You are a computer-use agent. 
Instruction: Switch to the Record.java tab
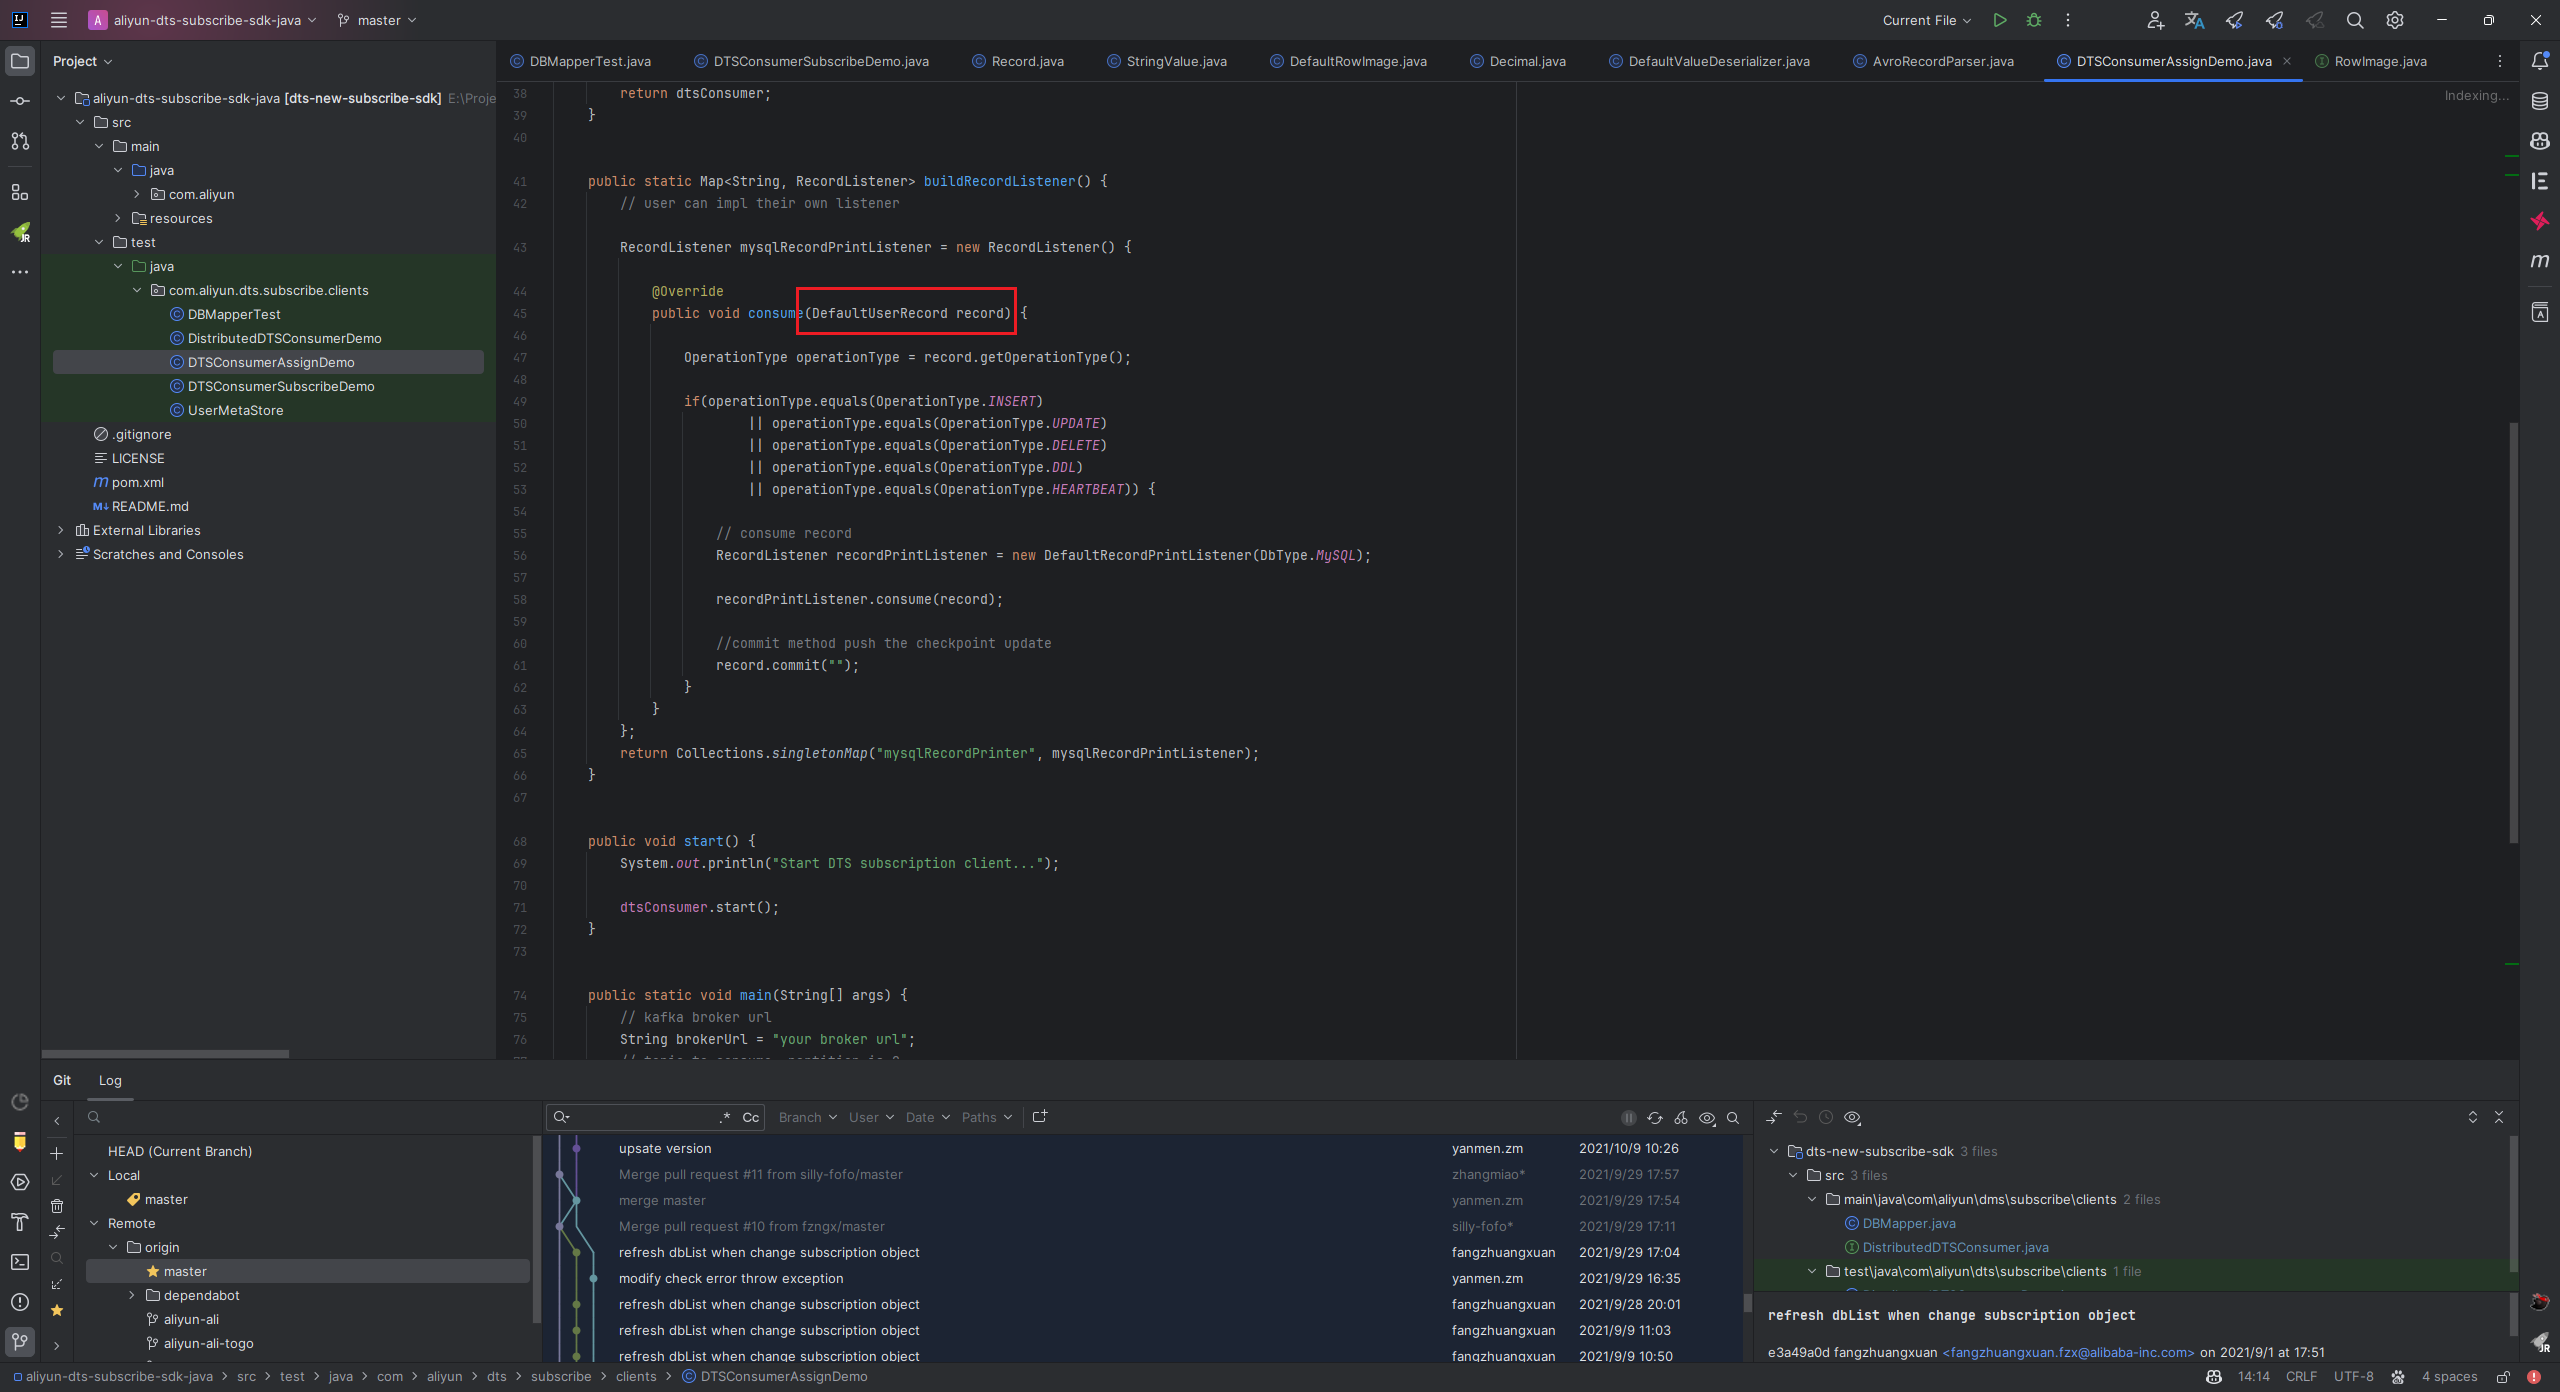1018,61
